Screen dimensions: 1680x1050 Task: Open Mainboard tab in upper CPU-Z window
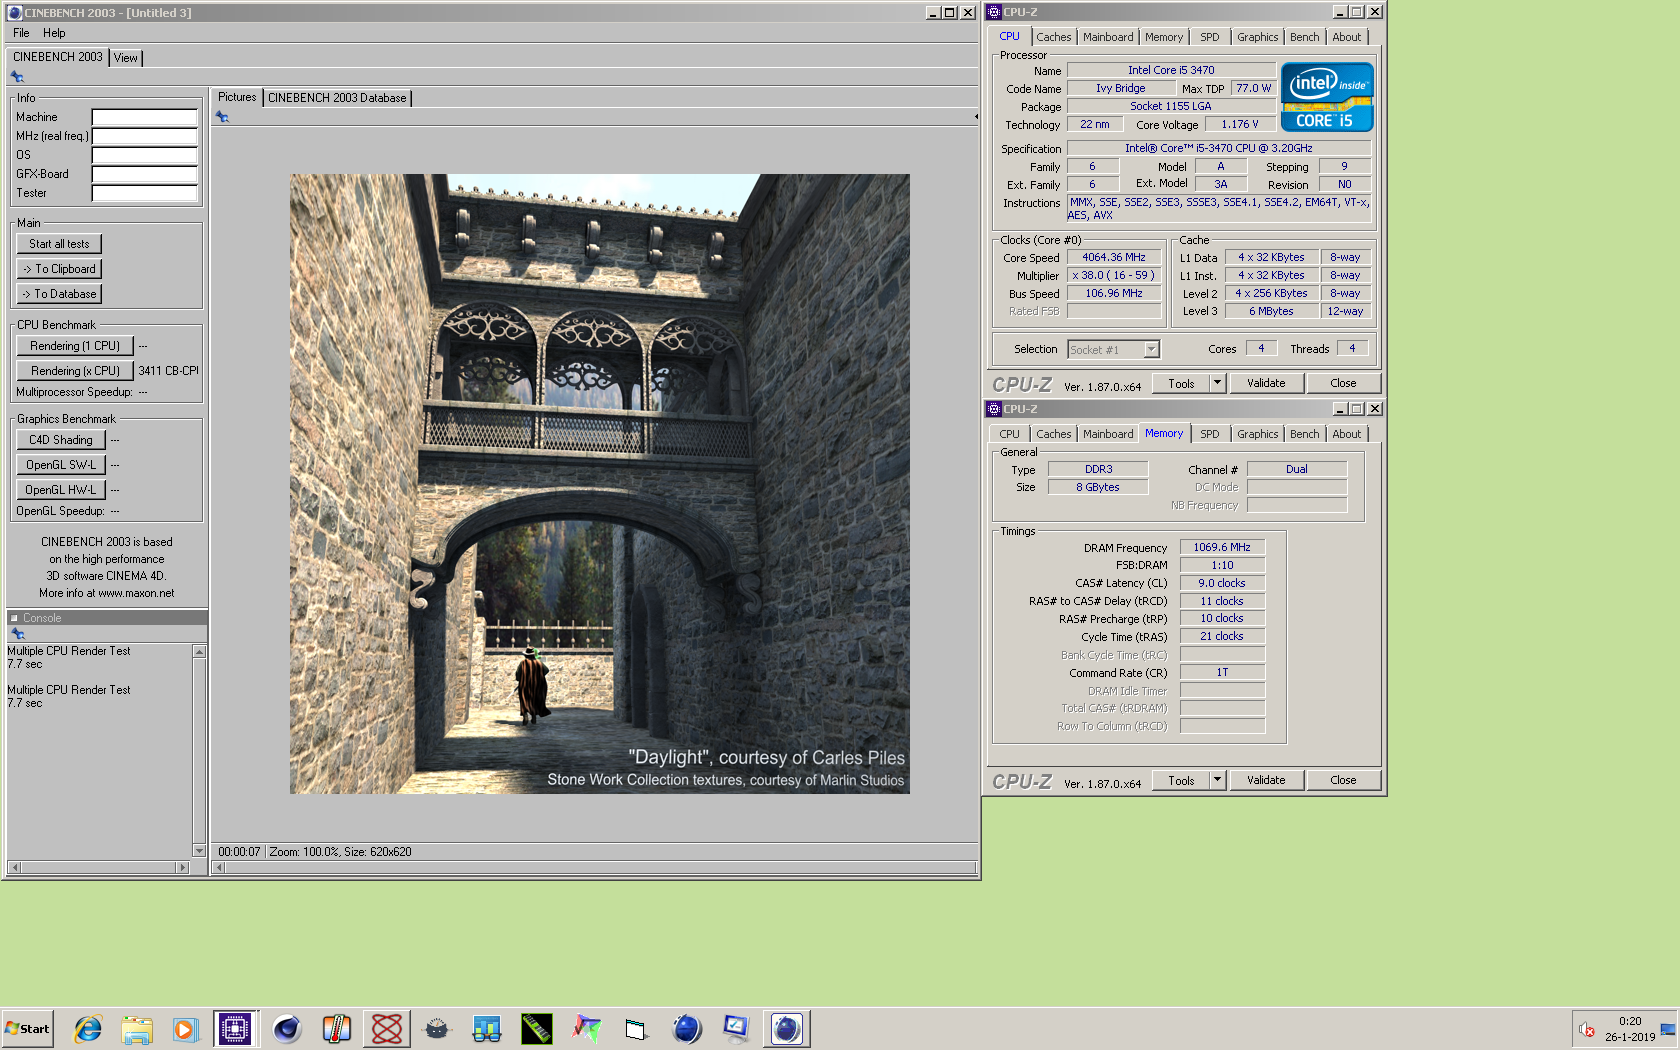point(1108,37)
